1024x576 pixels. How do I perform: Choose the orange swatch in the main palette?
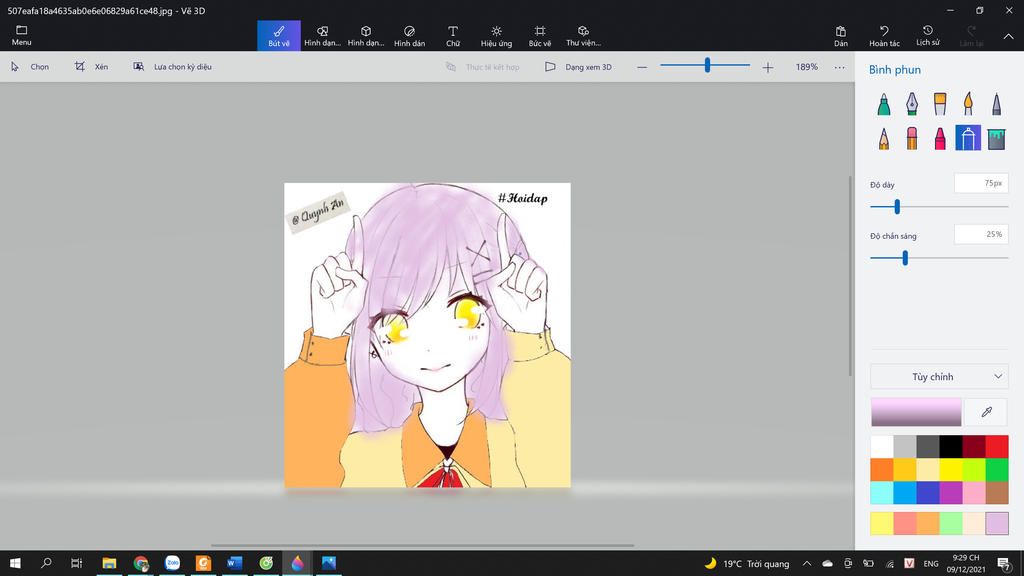point(882,470)
